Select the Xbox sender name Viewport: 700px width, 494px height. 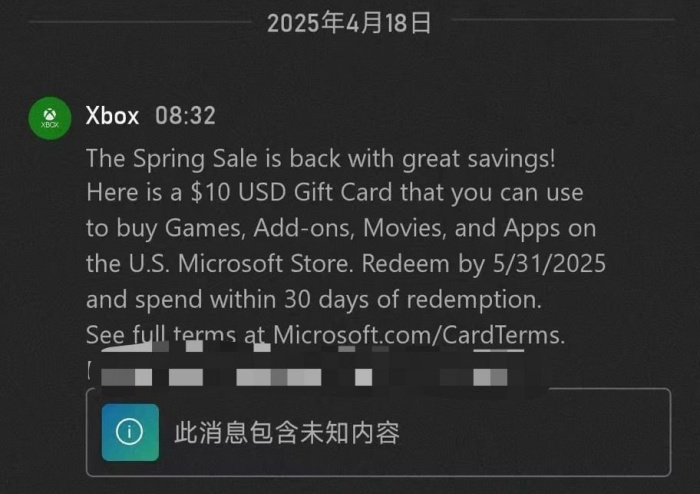(112, 116)
